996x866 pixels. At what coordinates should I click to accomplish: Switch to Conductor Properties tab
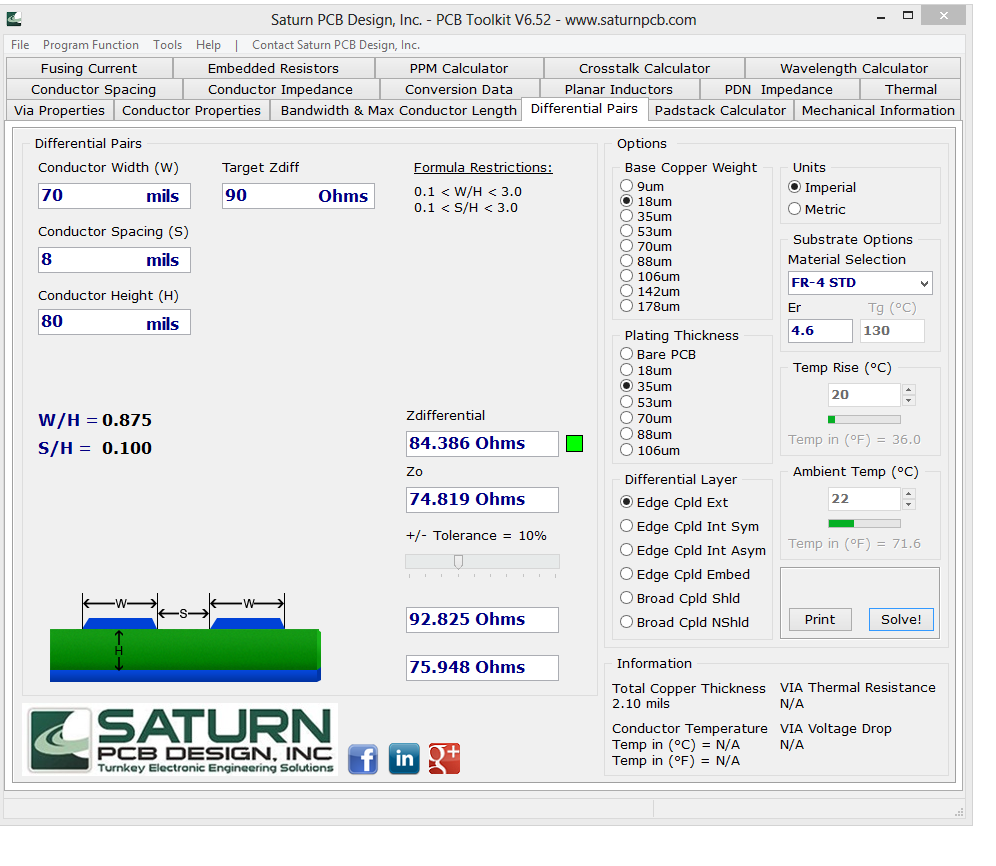[191, 111]
